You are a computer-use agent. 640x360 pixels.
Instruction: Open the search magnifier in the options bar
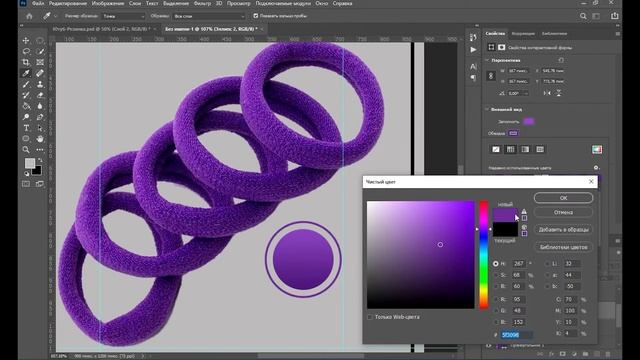pos(583,16)
